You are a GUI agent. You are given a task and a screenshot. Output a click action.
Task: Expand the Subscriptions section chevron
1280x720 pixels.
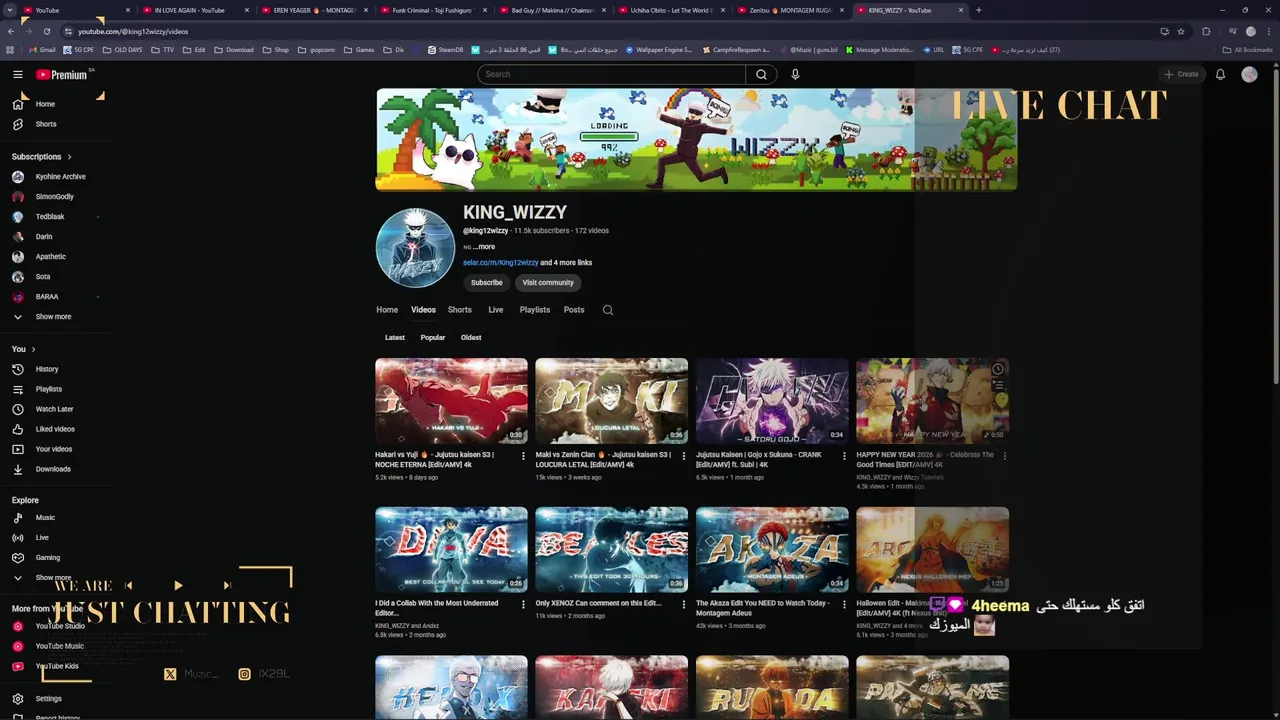(69, 157)
